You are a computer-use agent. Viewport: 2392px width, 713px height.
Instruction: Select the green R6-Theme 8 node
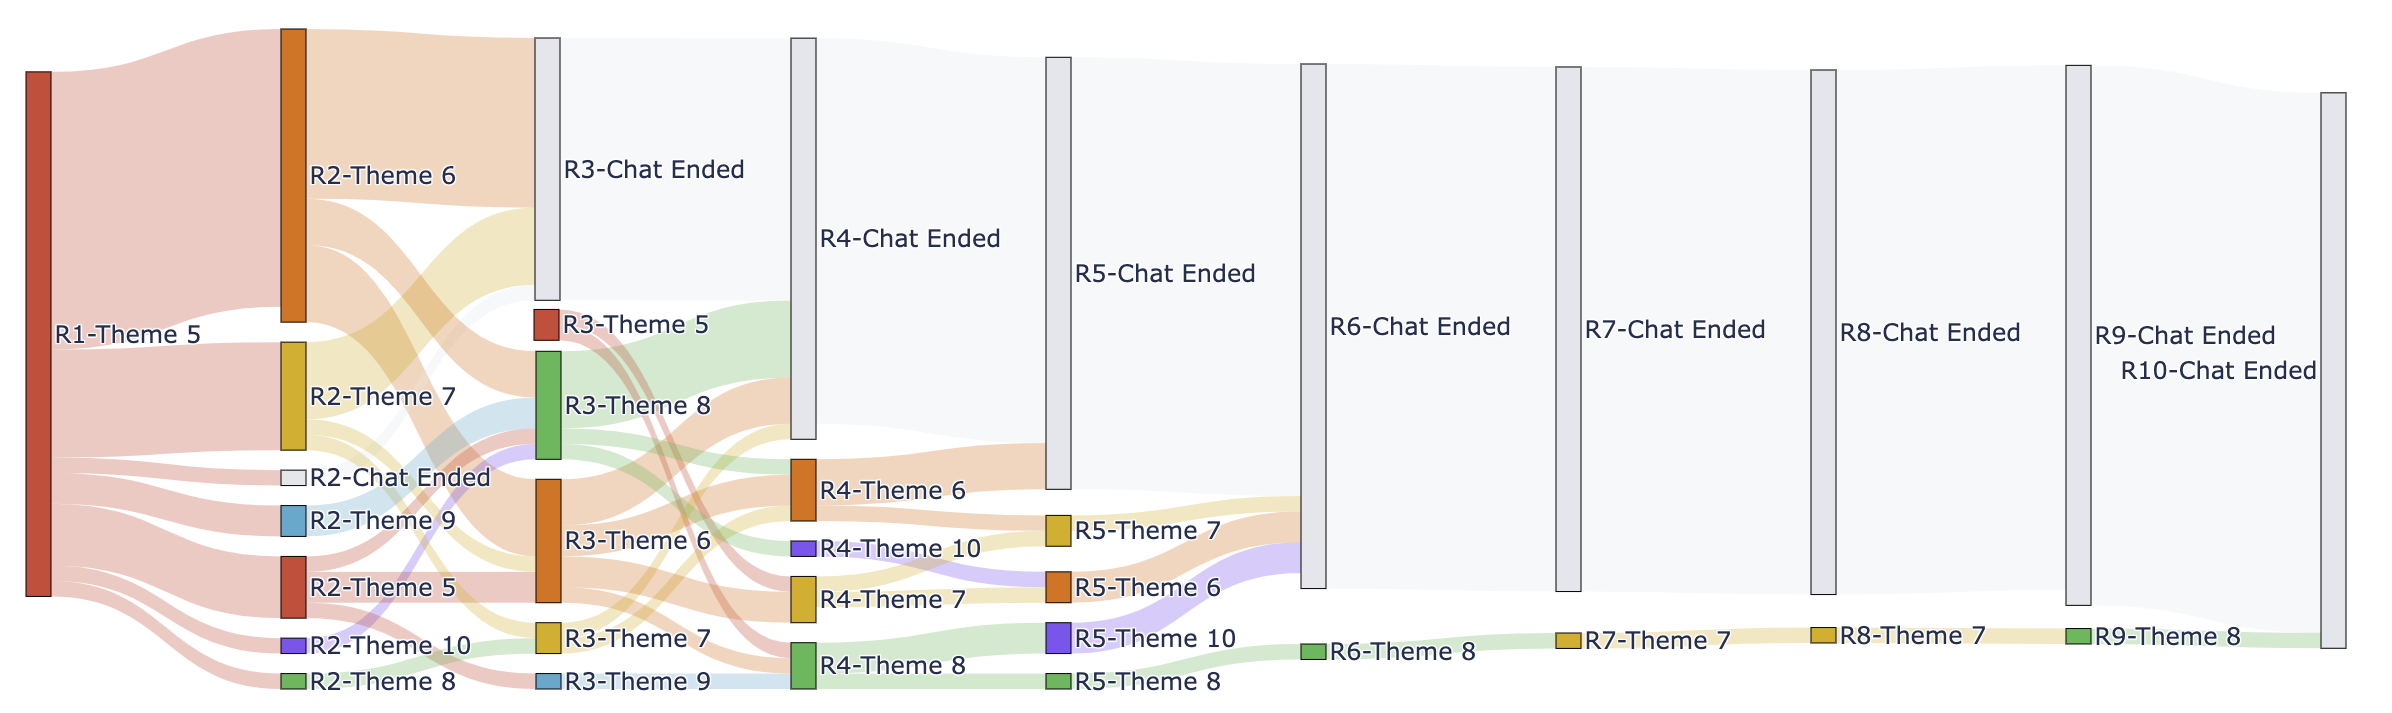coord(1313,652)
